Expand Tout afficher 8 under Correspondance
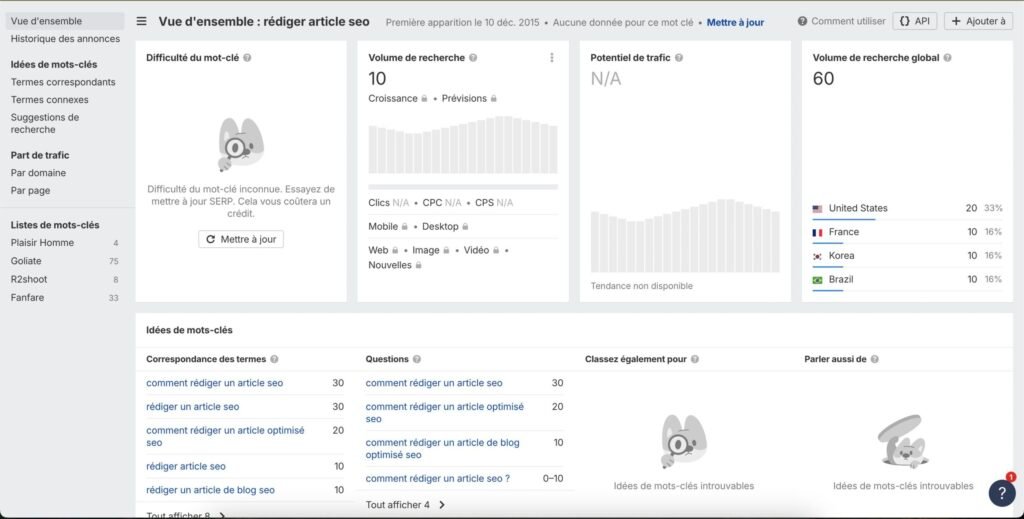This screenshot has height=519, width=1024. [x=186, y=514]
